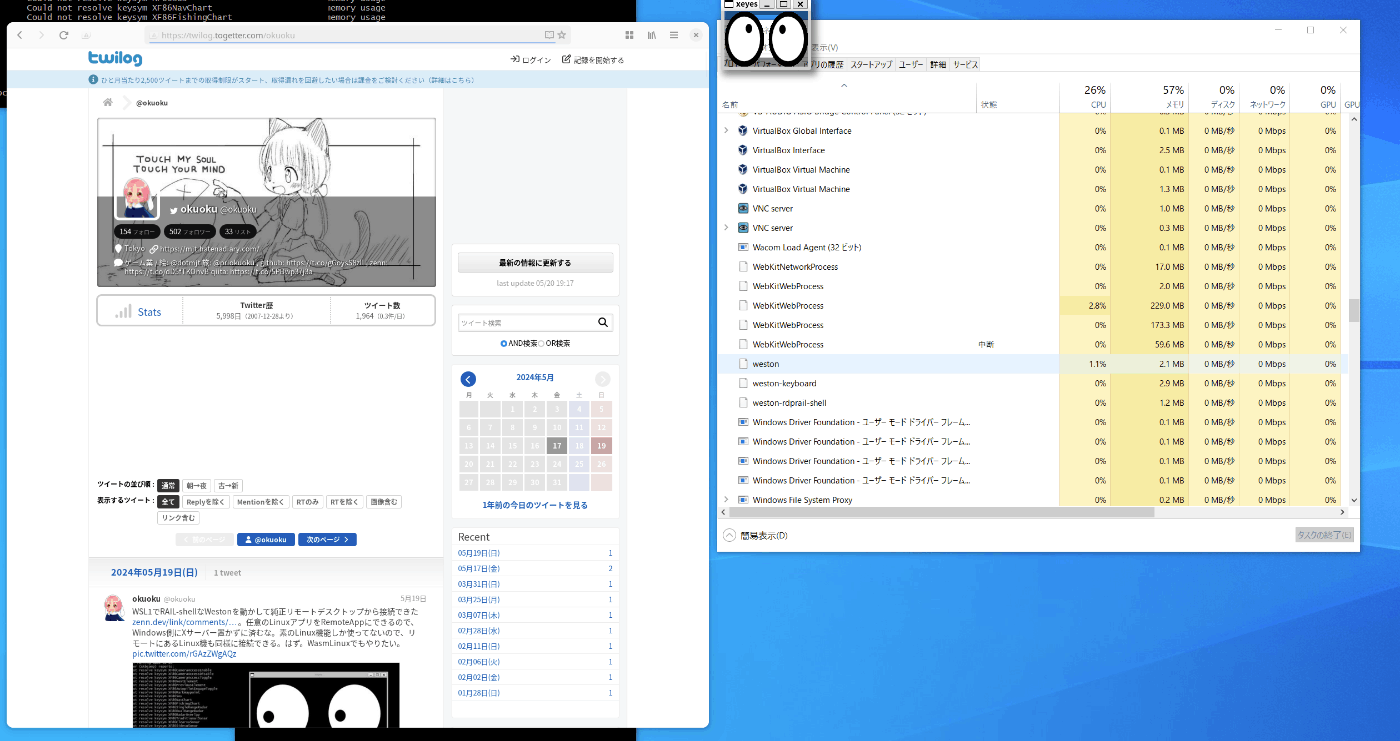Click the xeyes window title icon

tap(729, 5)
